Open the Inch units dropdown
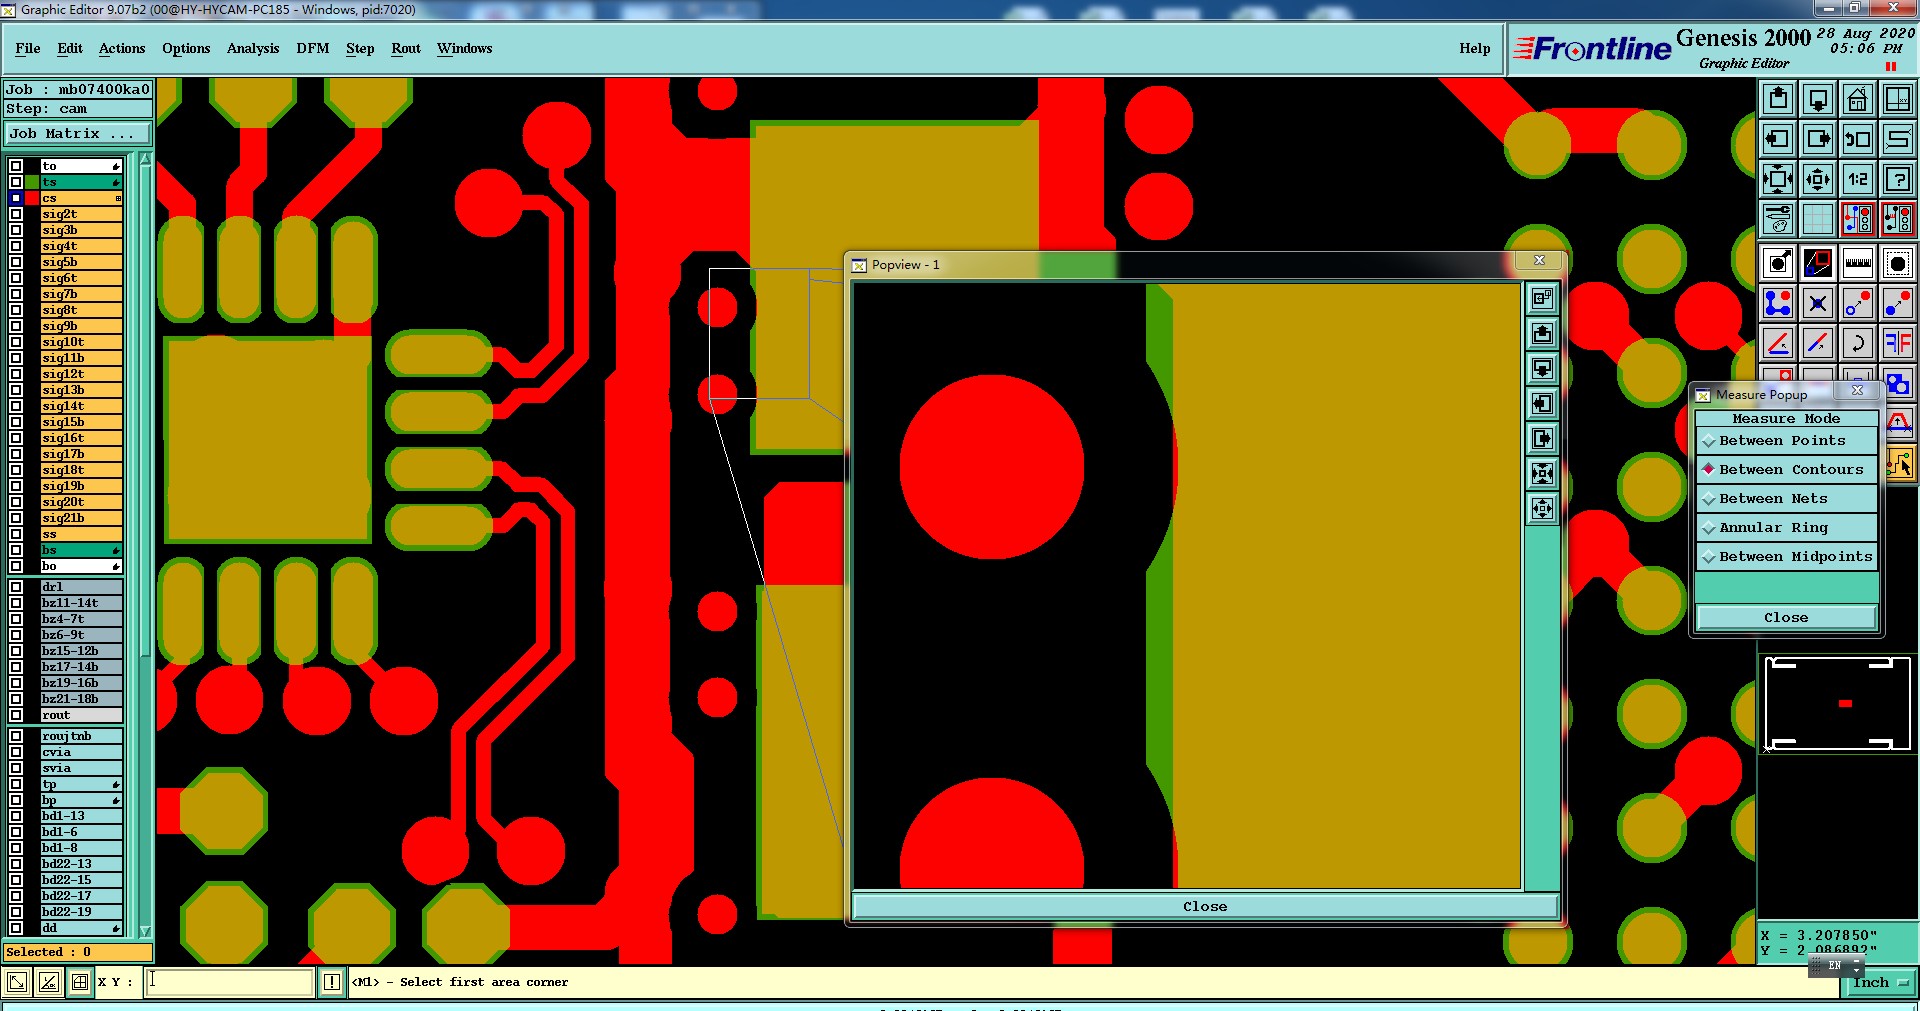 coord(1880,983)
